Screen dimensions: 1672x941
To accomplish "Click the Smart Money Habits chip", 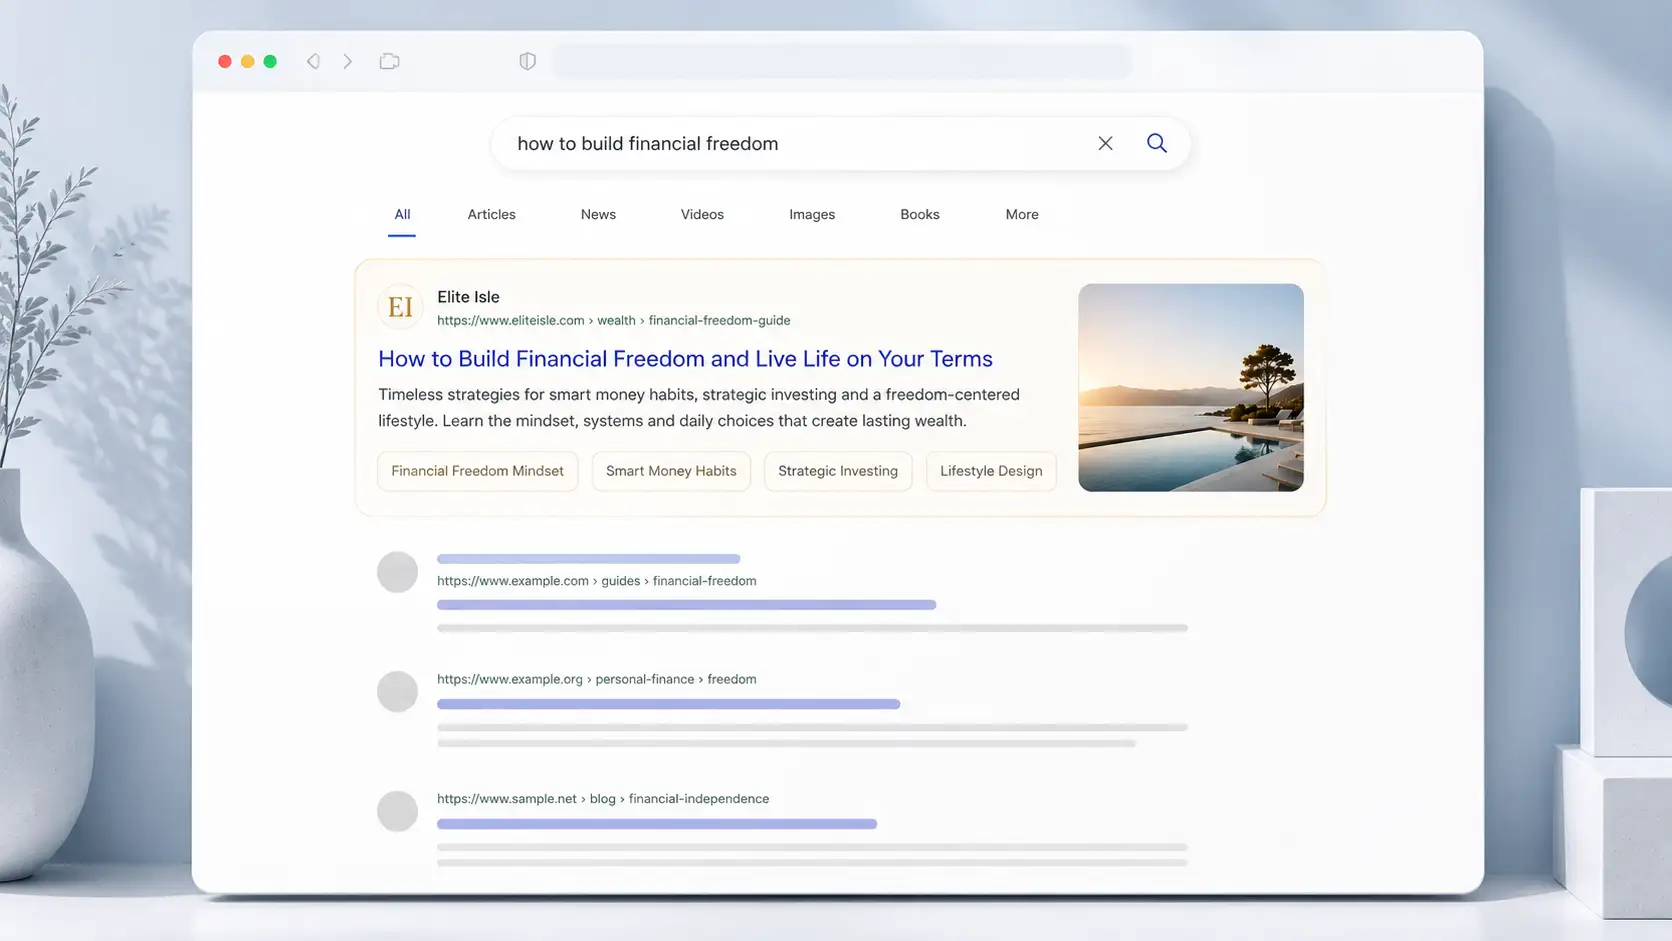I will coord(671,471).
